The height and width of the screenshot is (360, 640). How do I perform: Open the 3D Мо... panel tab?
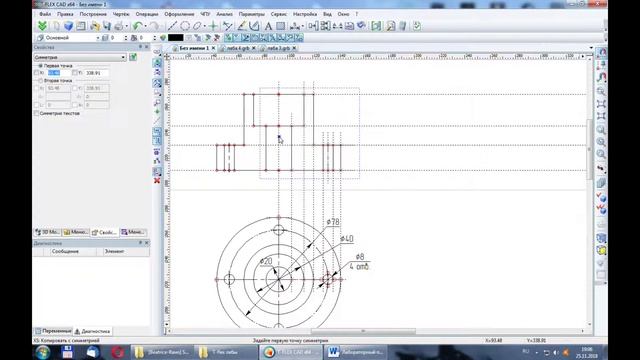[47, 232]
